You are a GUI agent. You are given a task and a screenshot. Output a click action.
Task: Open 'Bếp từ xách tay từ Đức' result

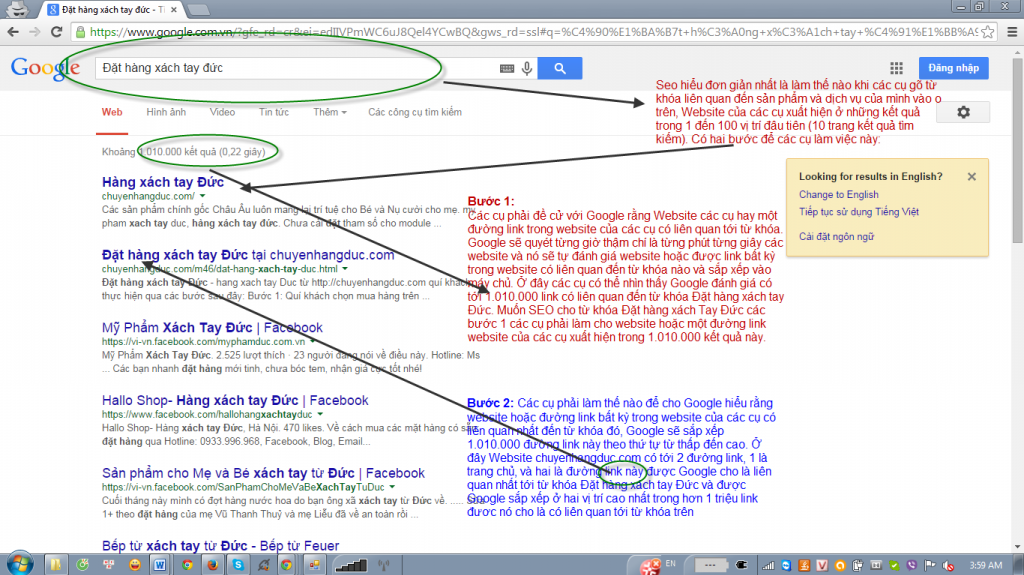click(221, 545)
